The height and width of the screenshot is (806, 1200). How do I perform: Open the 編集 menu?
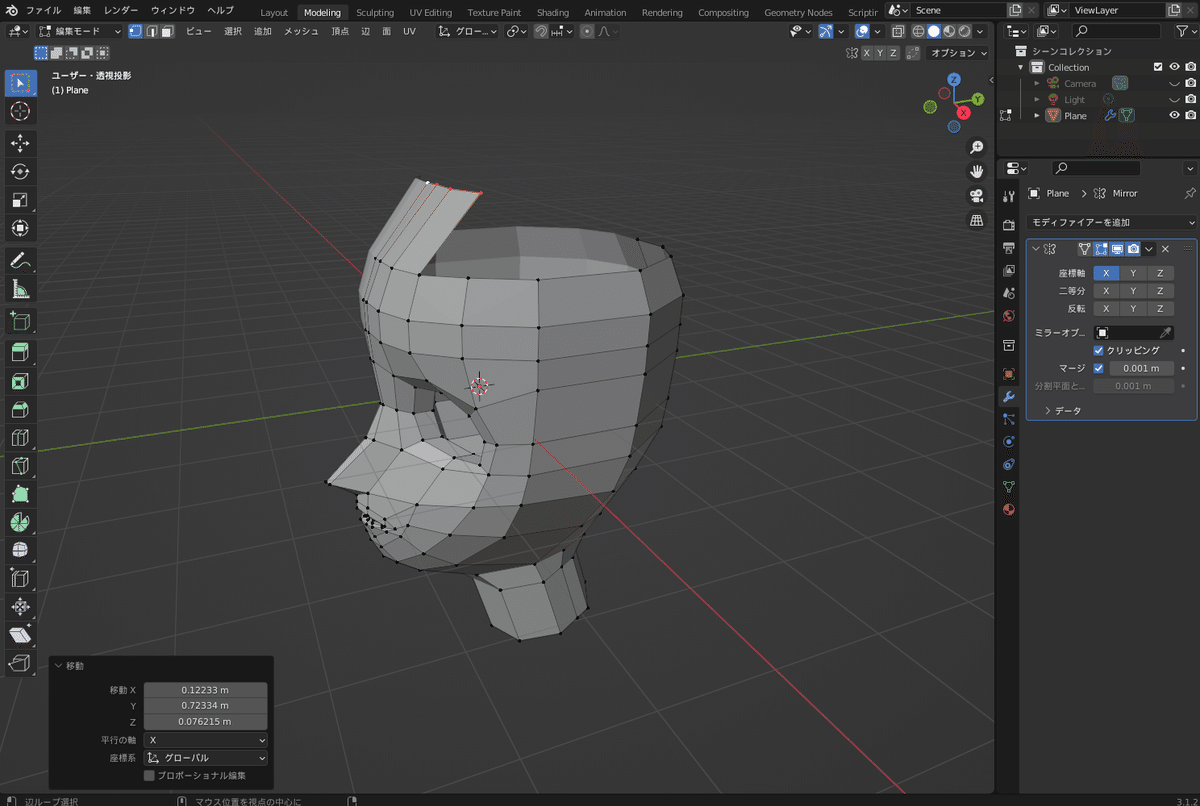click(82, 10)
